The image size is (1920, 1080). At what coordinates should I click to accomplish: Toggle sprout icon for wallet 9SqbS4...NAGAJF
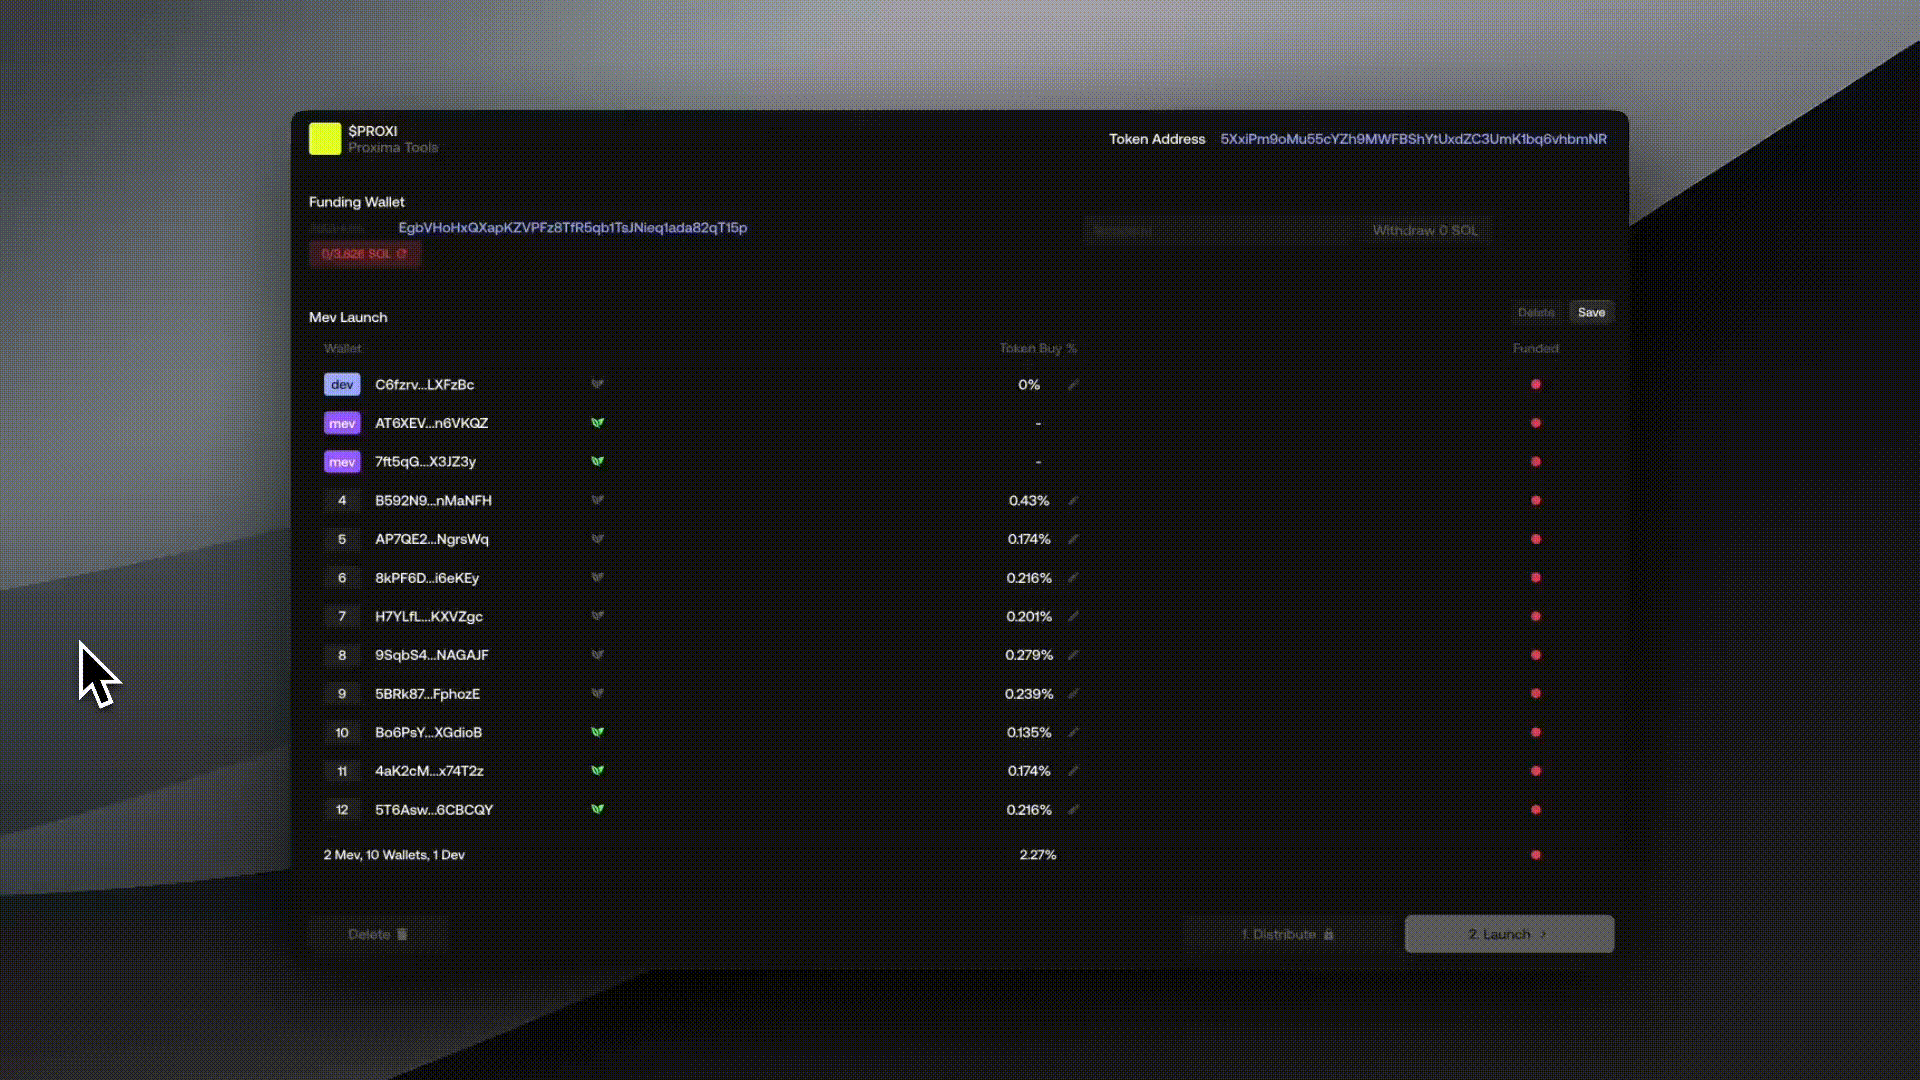[x=597, y=655]
